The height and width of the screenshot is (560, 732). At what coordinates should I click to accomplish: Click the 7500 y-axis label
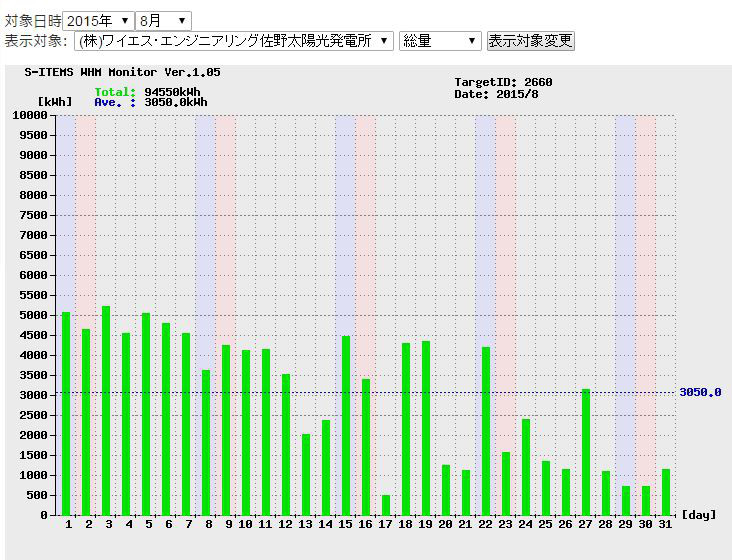(33, 215)
